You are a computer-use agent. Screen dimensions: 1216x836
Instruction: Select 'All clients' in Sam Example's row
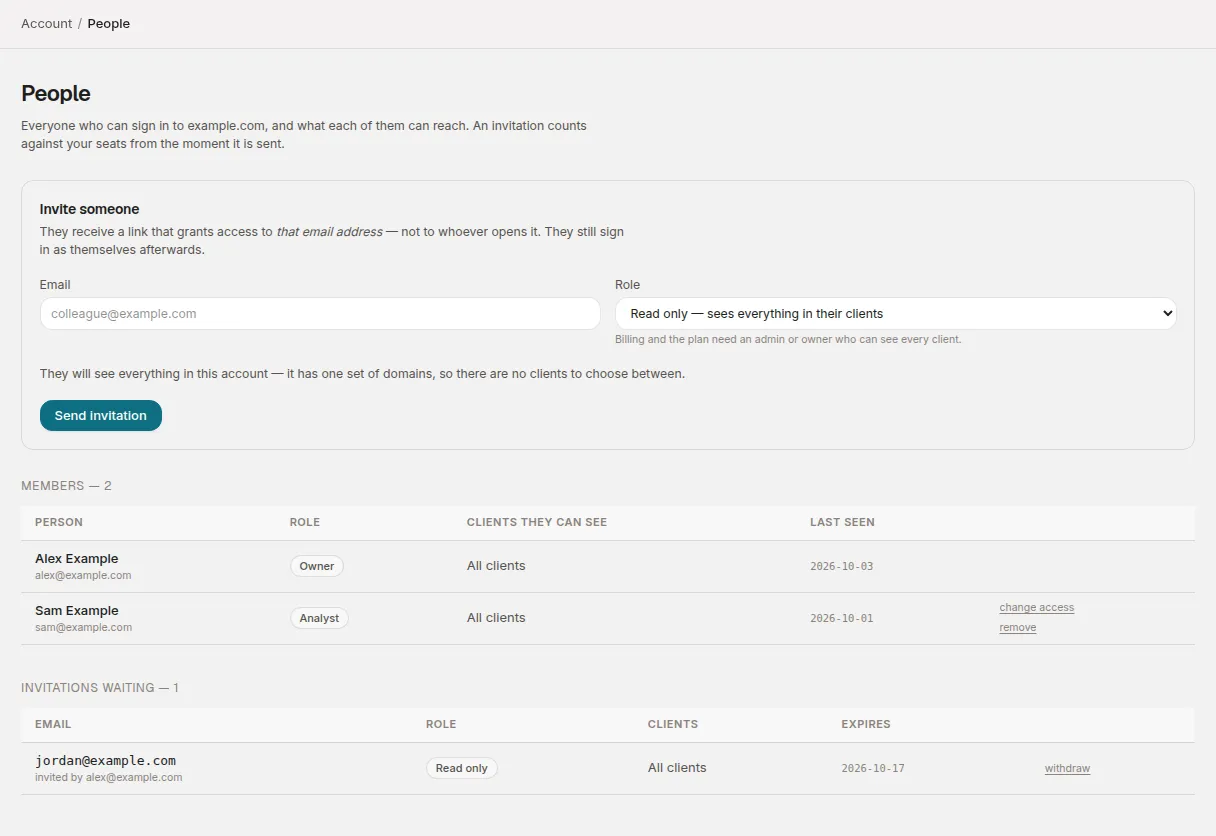(496, 618)
